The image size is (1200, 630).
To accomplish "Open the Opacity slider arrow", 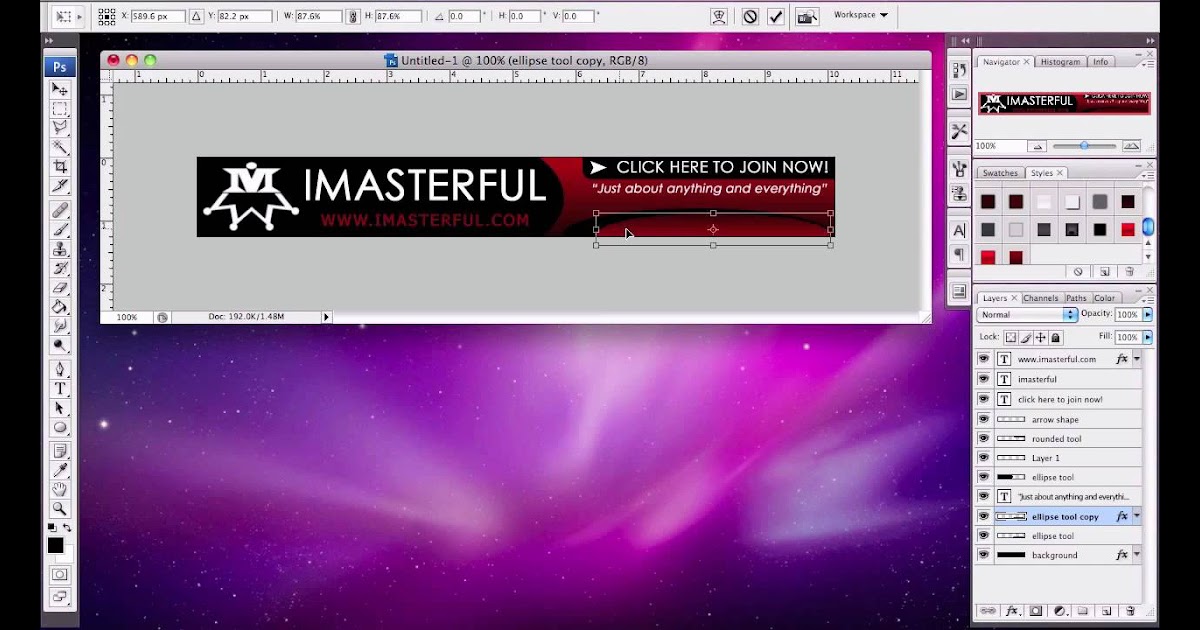I will [x=1147, y=315].
